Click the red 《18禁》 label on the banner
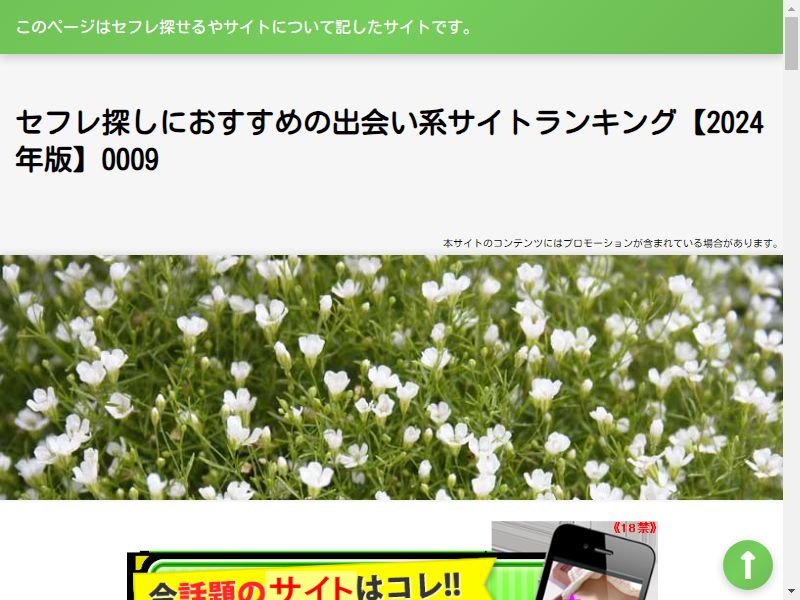 tap(634, 528)
